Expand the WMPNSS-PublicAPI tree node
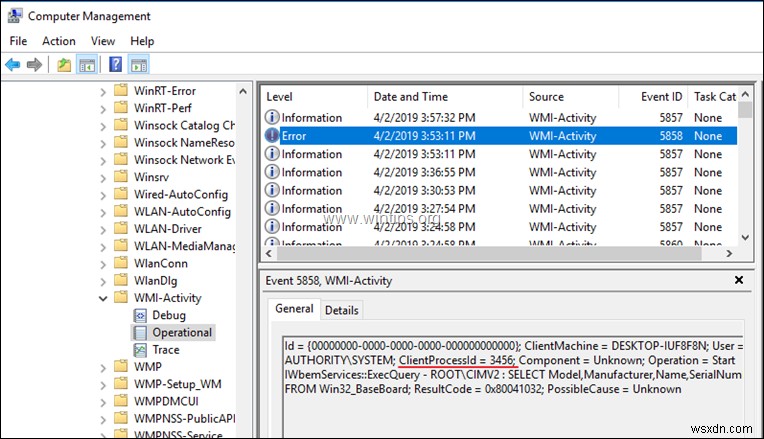 coord(103,419)
